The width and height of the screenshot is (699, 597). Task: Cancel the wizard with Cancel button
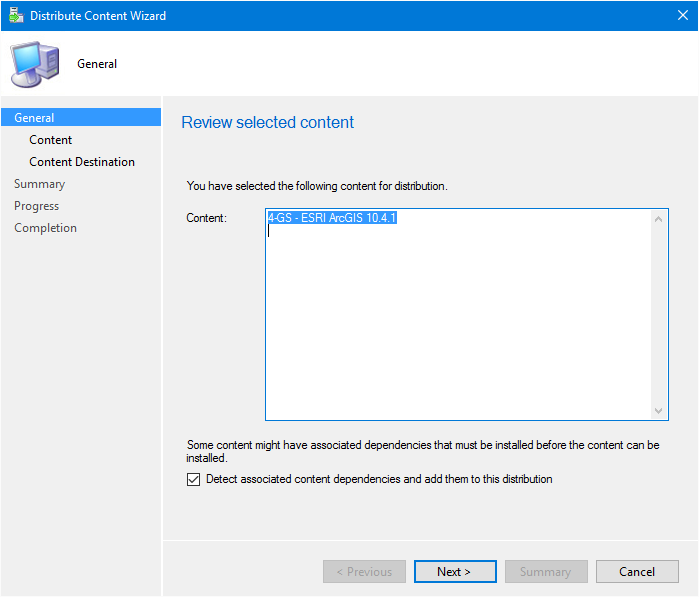637,572
